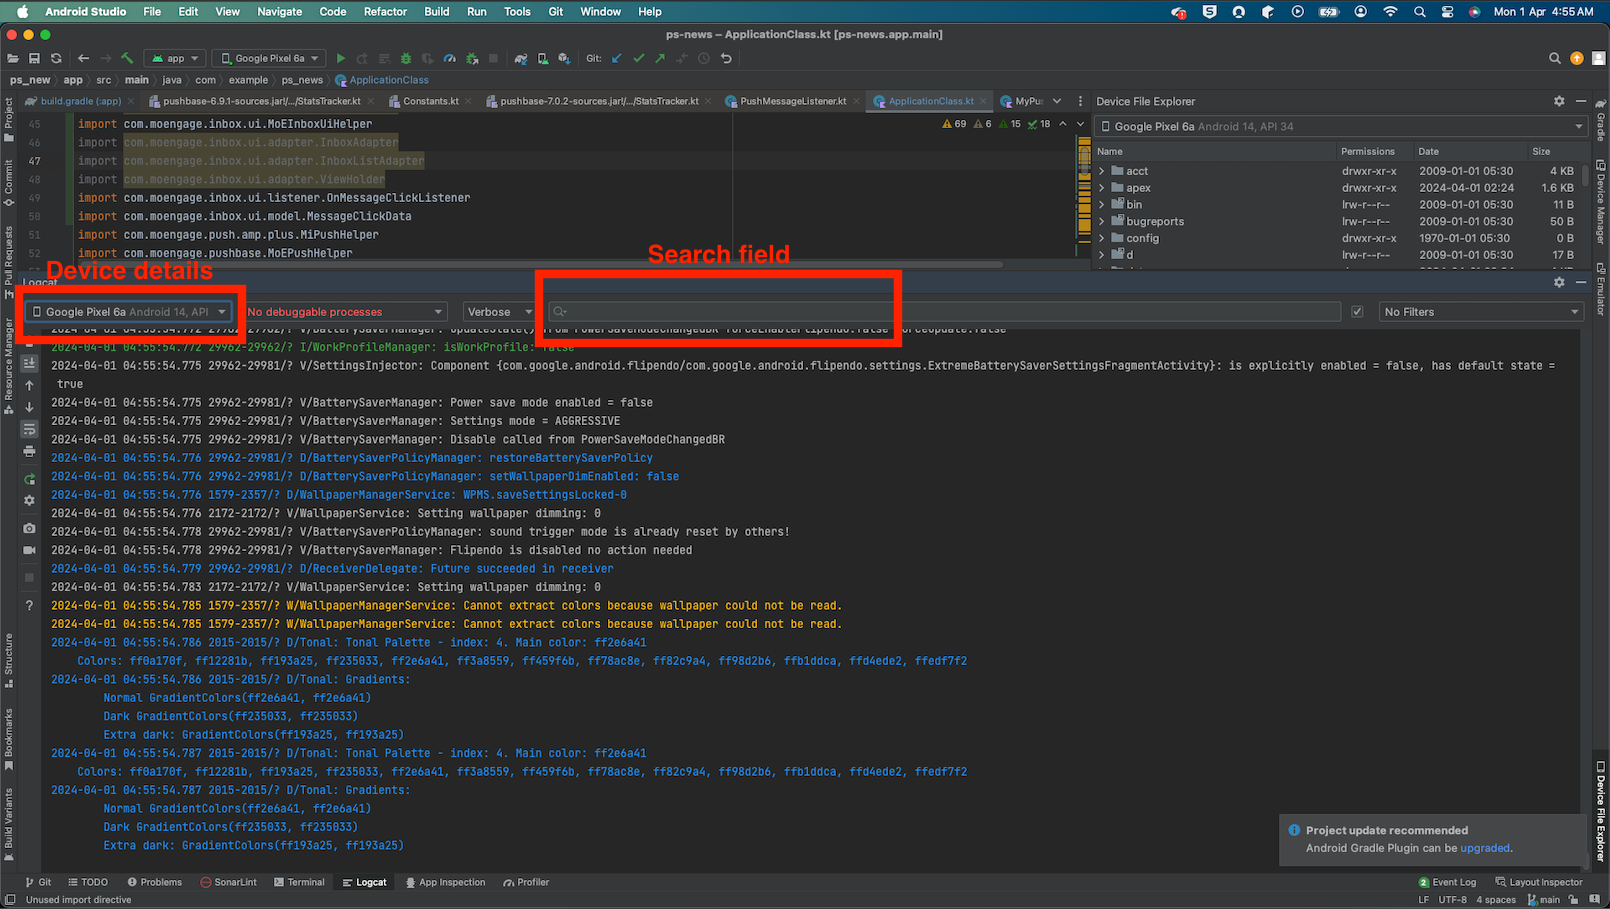This screenshot has width=1610, height=909.
Task: Click the upgraded link in notification
Action: (1485, 848)
